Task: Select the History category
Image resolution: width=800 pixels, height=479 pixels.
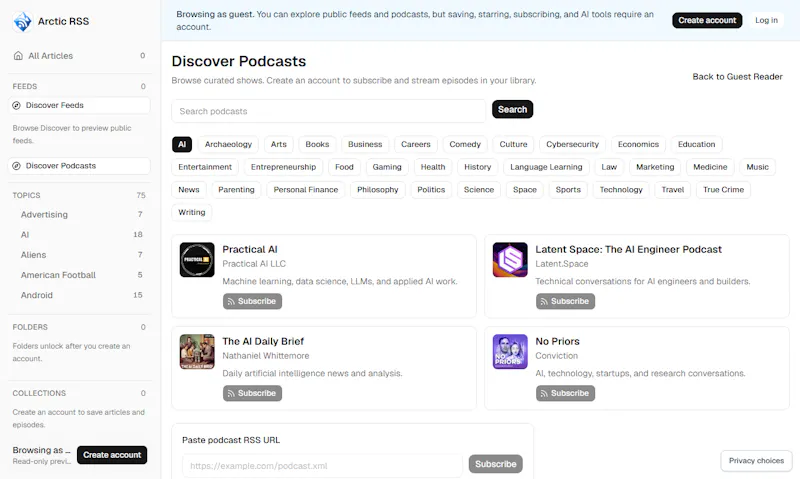Action: click(x=478, y=167)
